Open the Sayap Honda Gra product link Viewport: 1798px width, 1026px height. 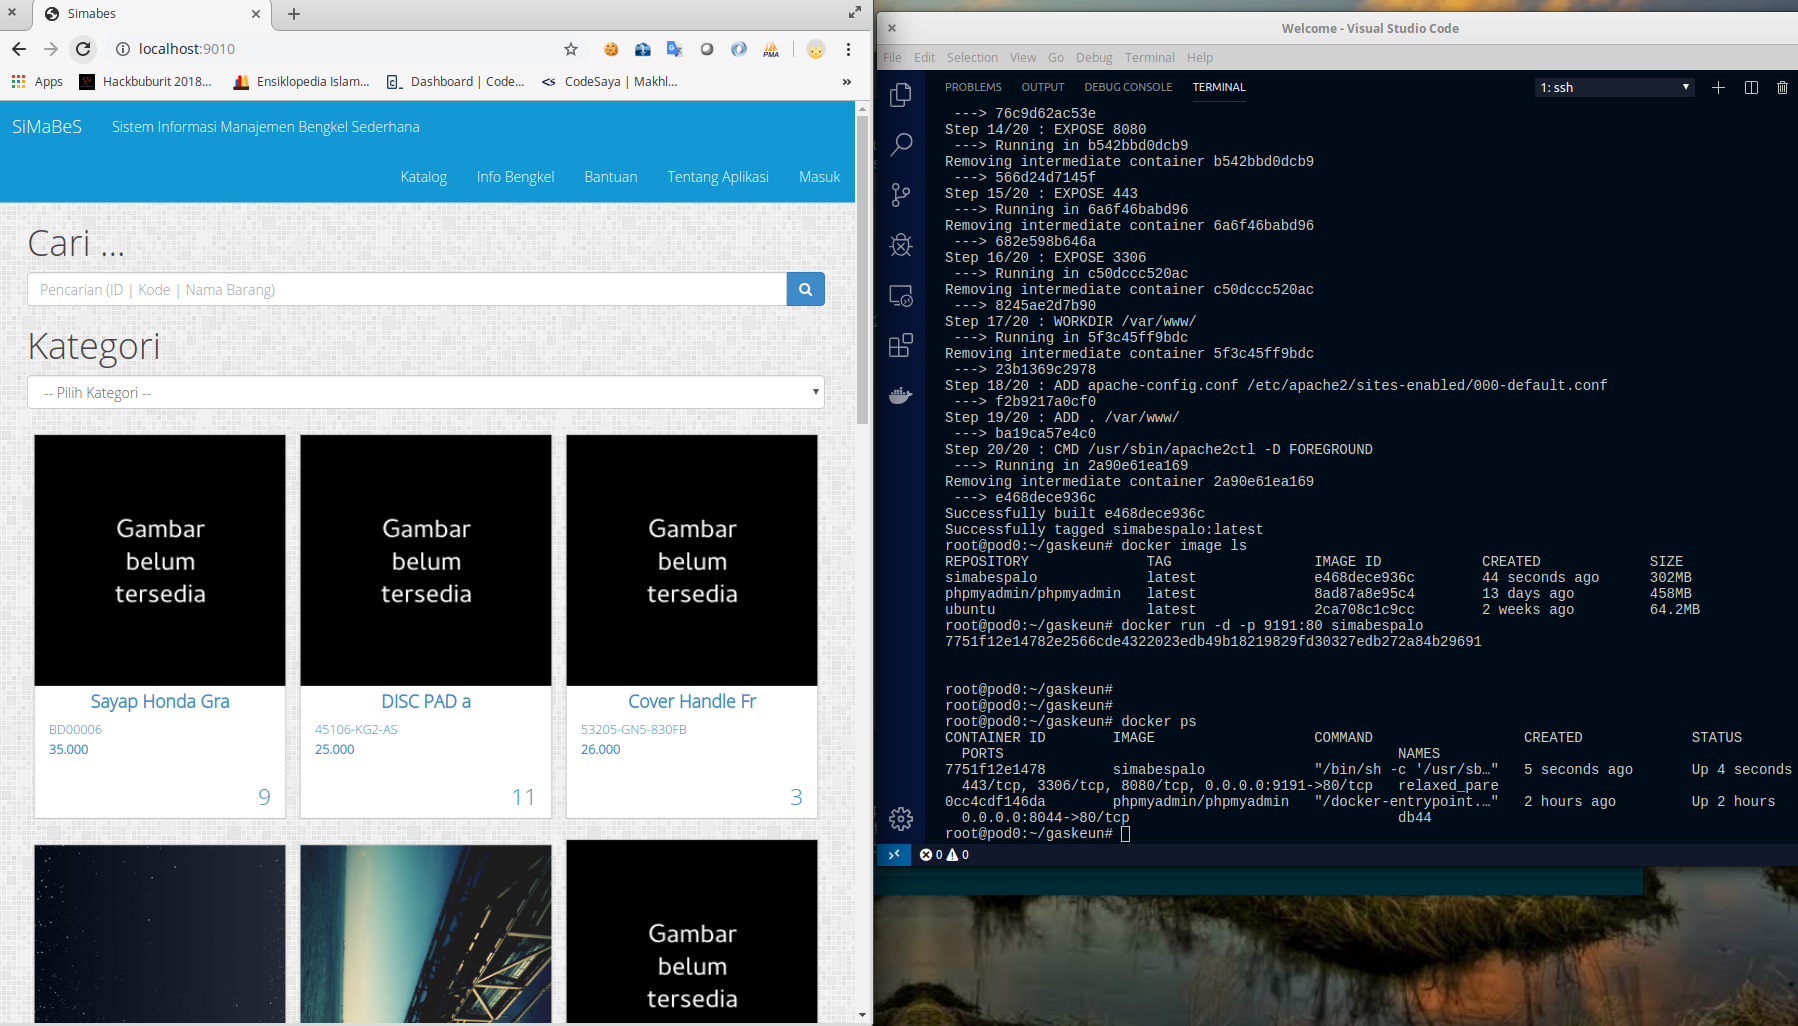pyautogui.click(x=160, y=702)
